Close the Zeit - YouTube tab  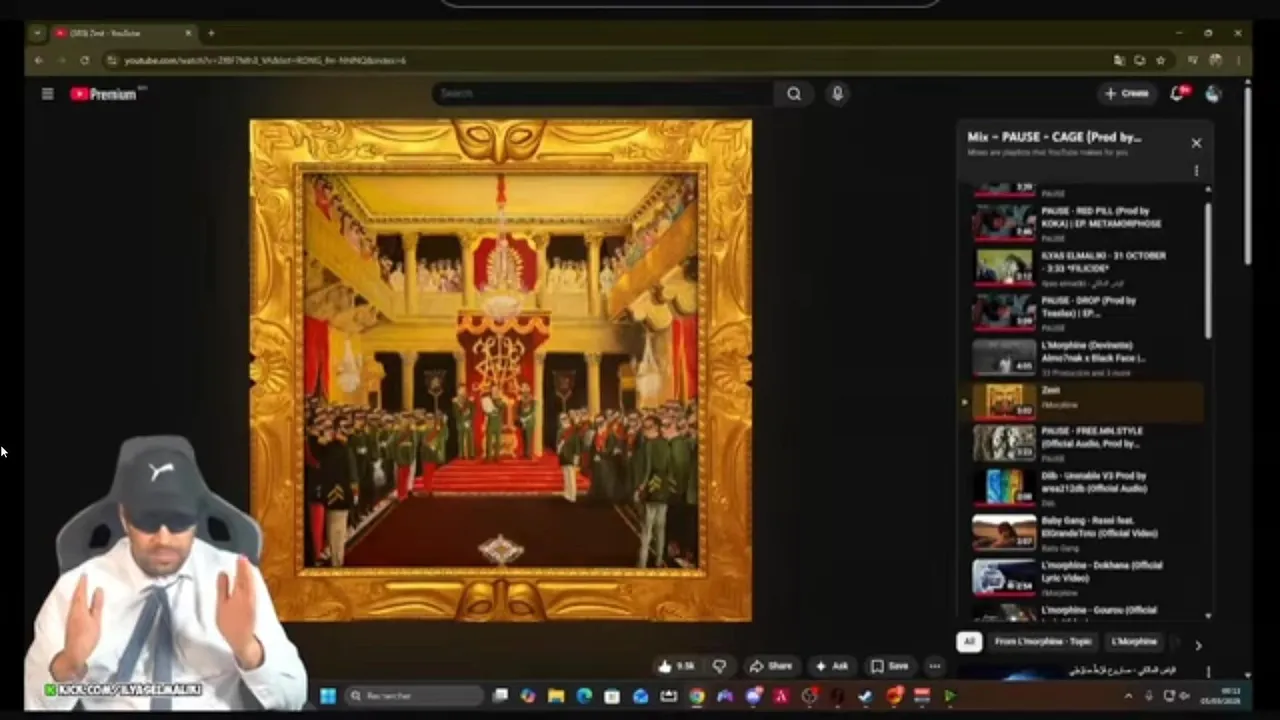[187, 33]
